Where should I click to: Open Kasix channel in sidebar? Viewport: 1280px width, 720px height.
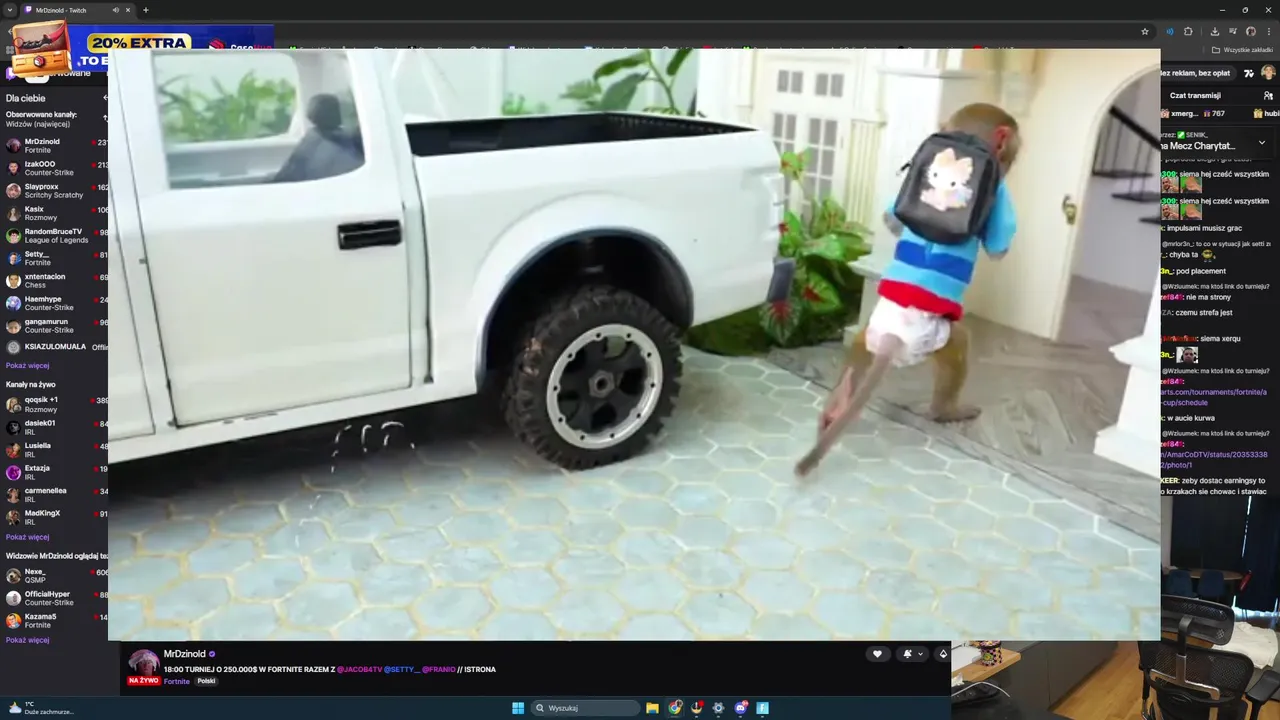point(55,213)
